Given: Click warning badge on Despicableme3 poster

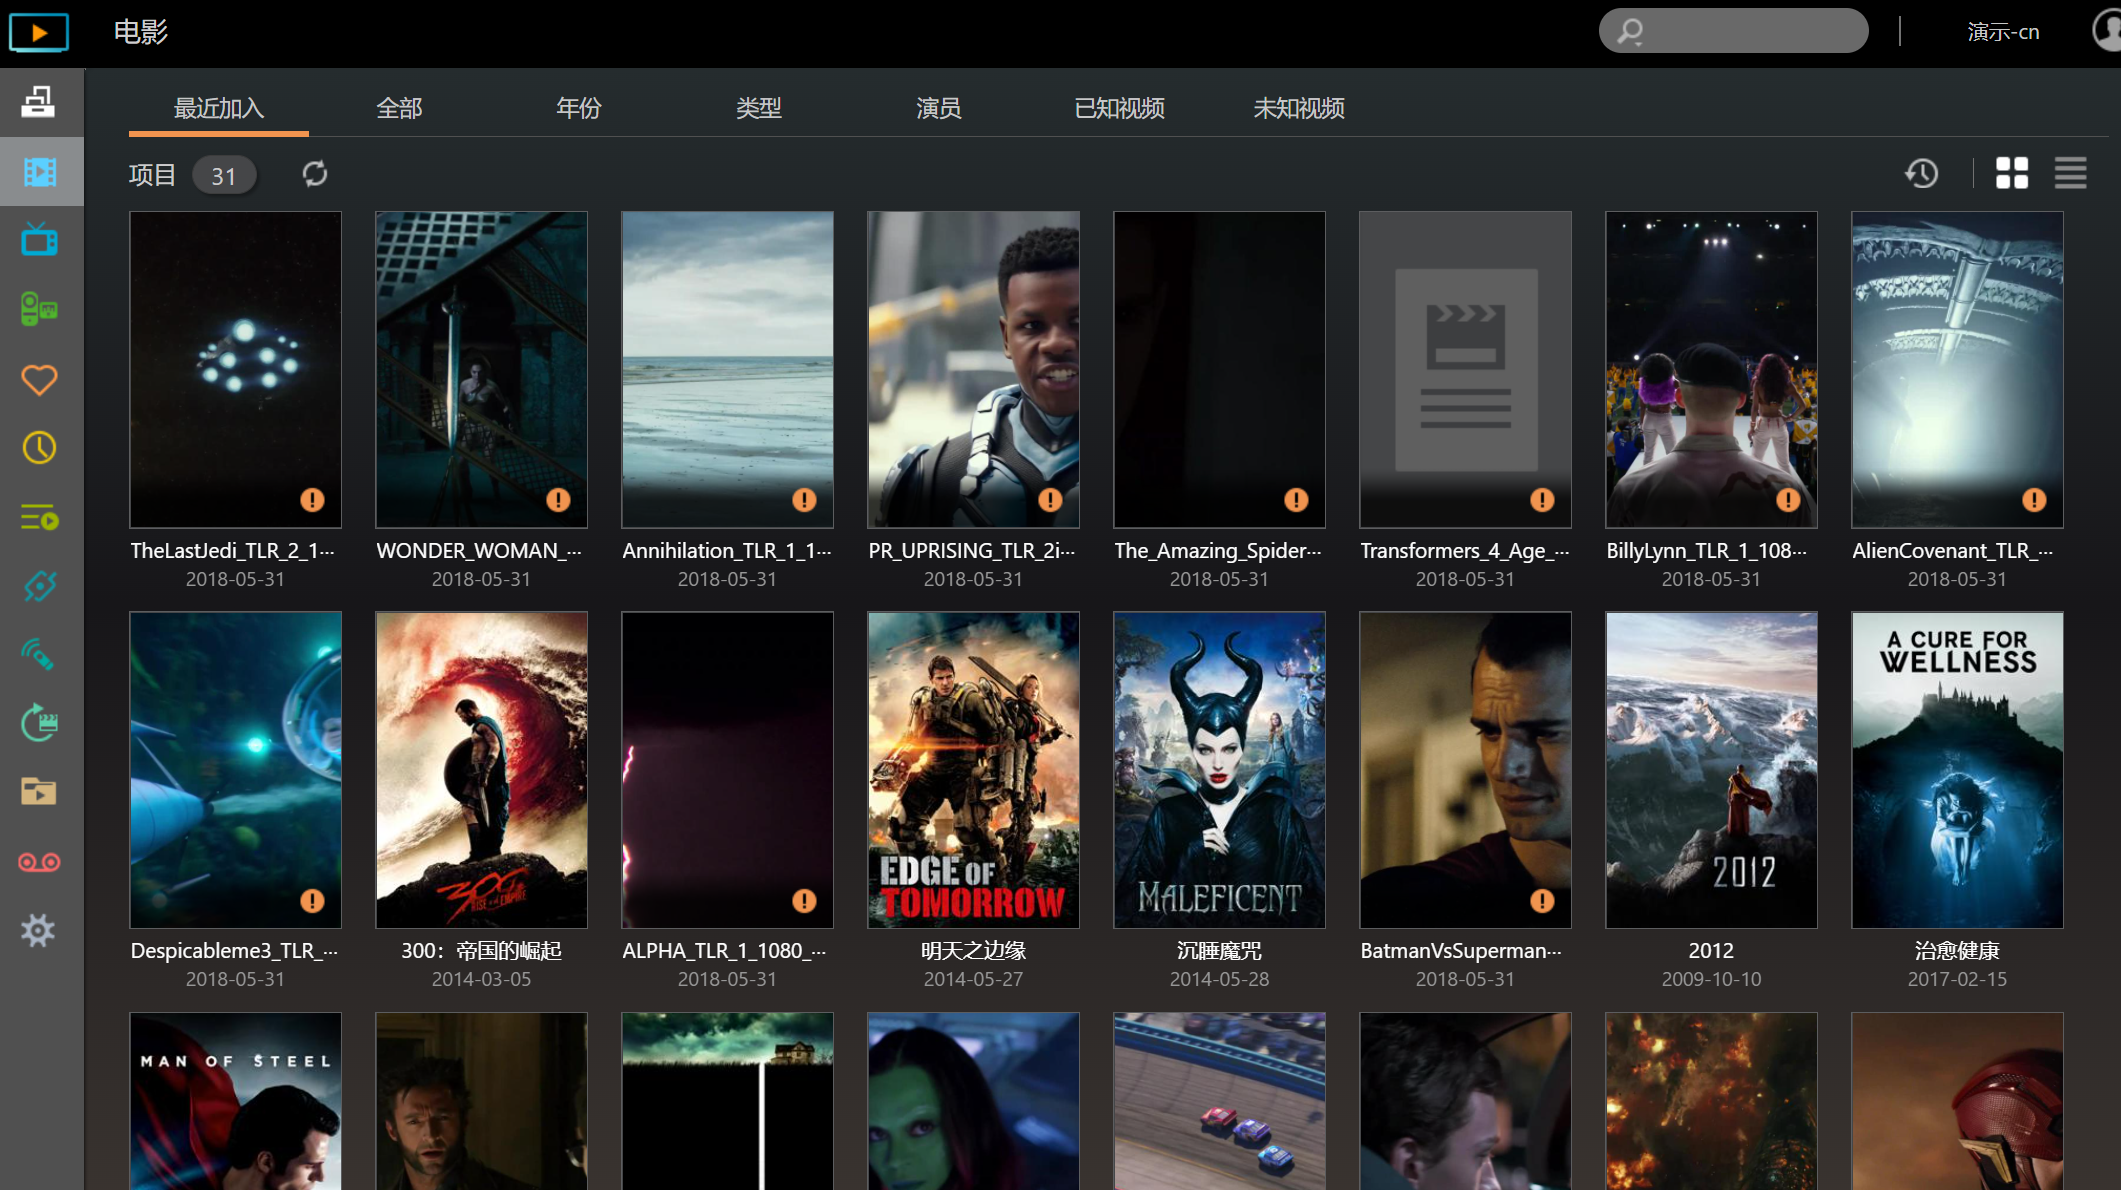Looking at the screenshot, I should pos(312,901).
